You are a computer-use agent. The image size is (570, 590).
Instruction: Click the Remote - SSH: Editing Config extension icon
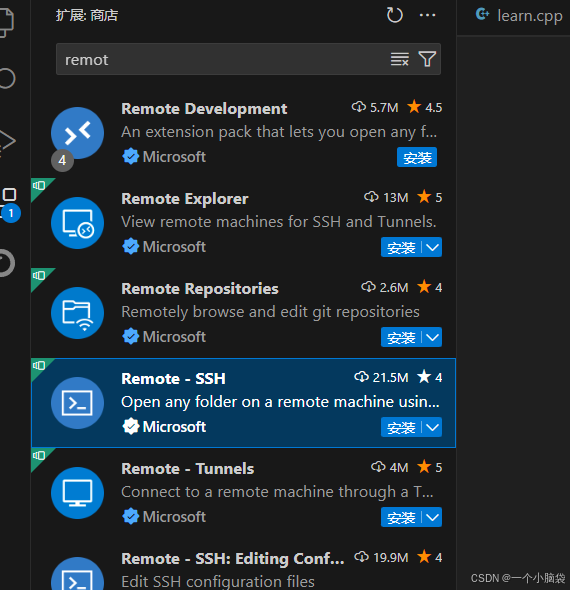(x=78, y=573)
